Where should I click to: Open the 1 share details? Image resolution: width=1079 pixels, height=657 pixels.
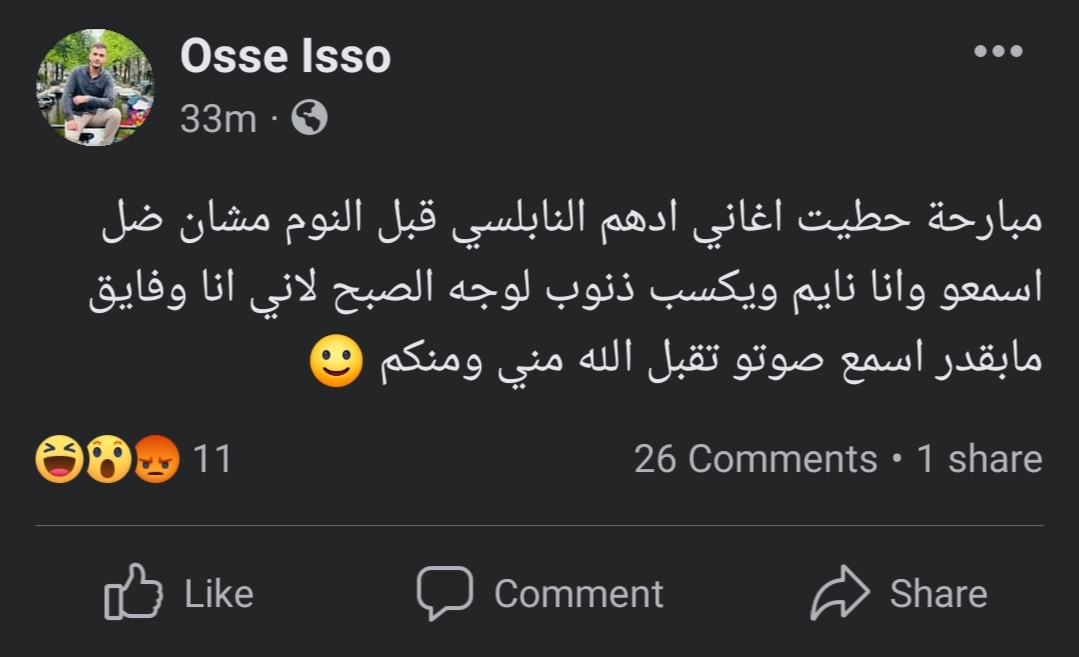980,459
